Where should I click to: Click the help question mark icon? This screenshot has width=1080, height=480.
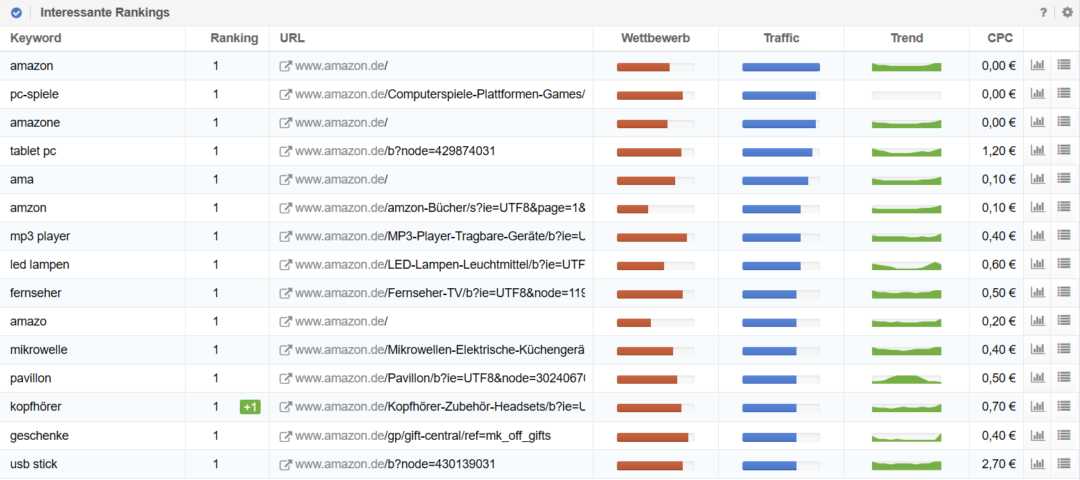coord(1043,12)
